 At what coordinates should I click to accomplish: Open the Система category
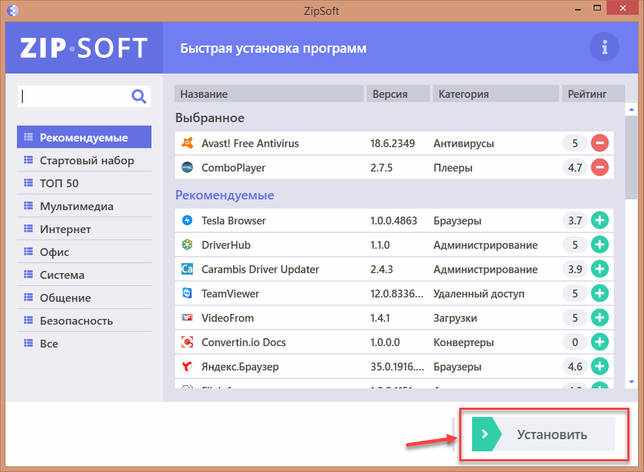pos(84,275)
